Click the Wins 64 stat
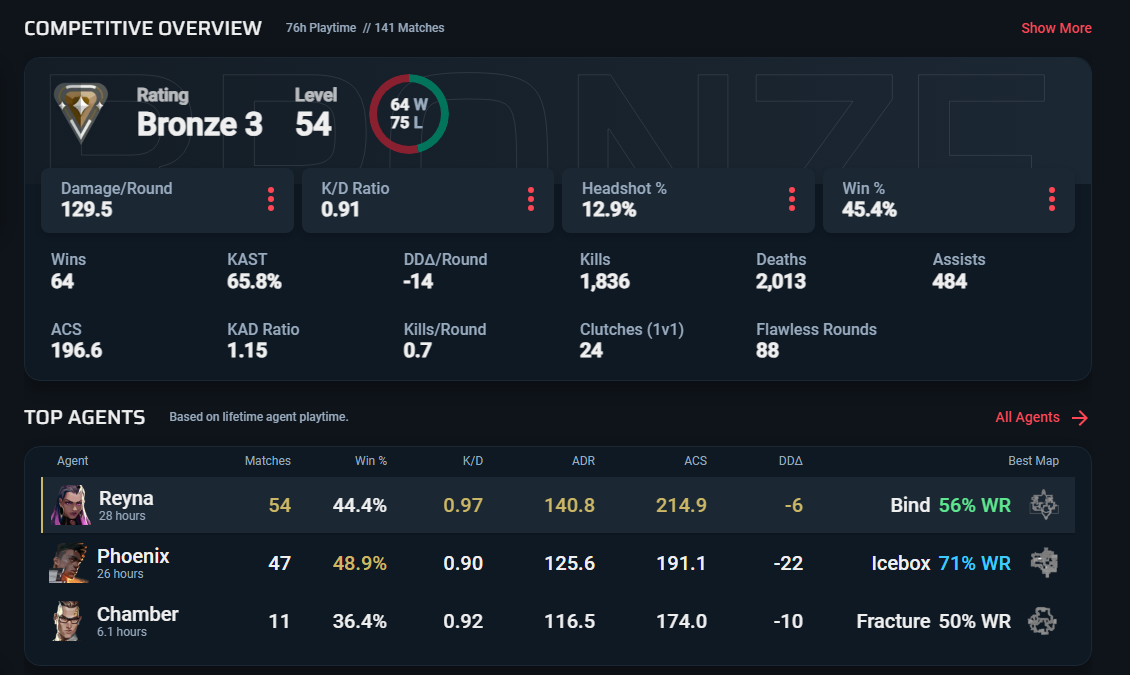 68,271
